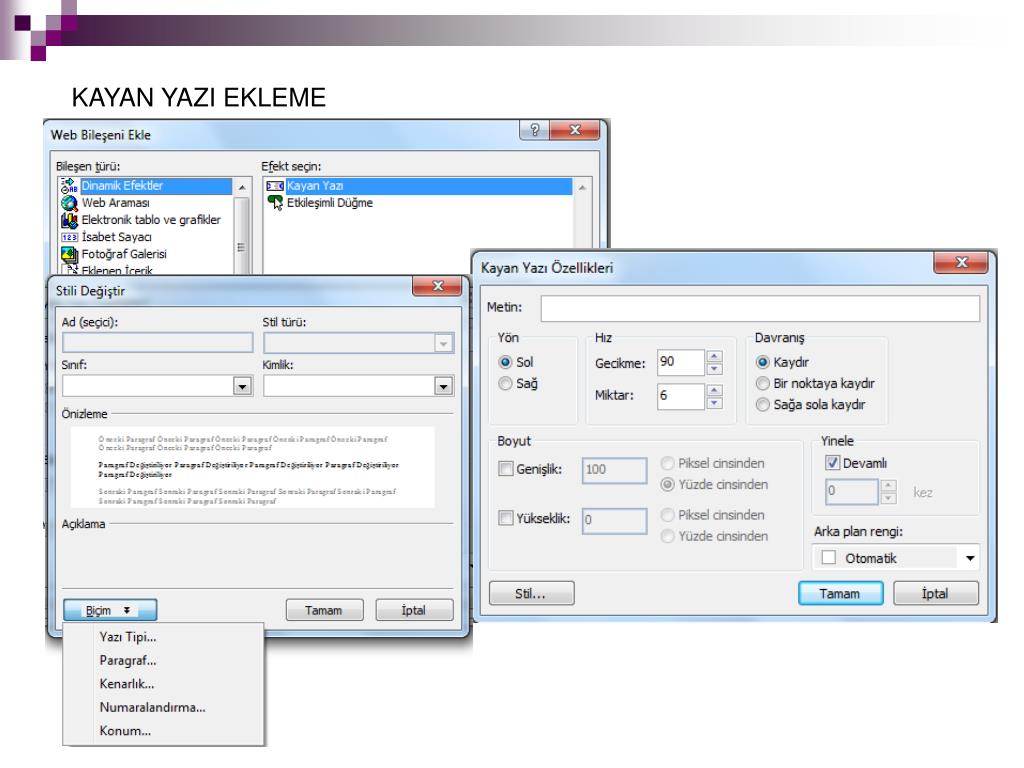Open the Biçim dropdown button

tap(110, 611)
